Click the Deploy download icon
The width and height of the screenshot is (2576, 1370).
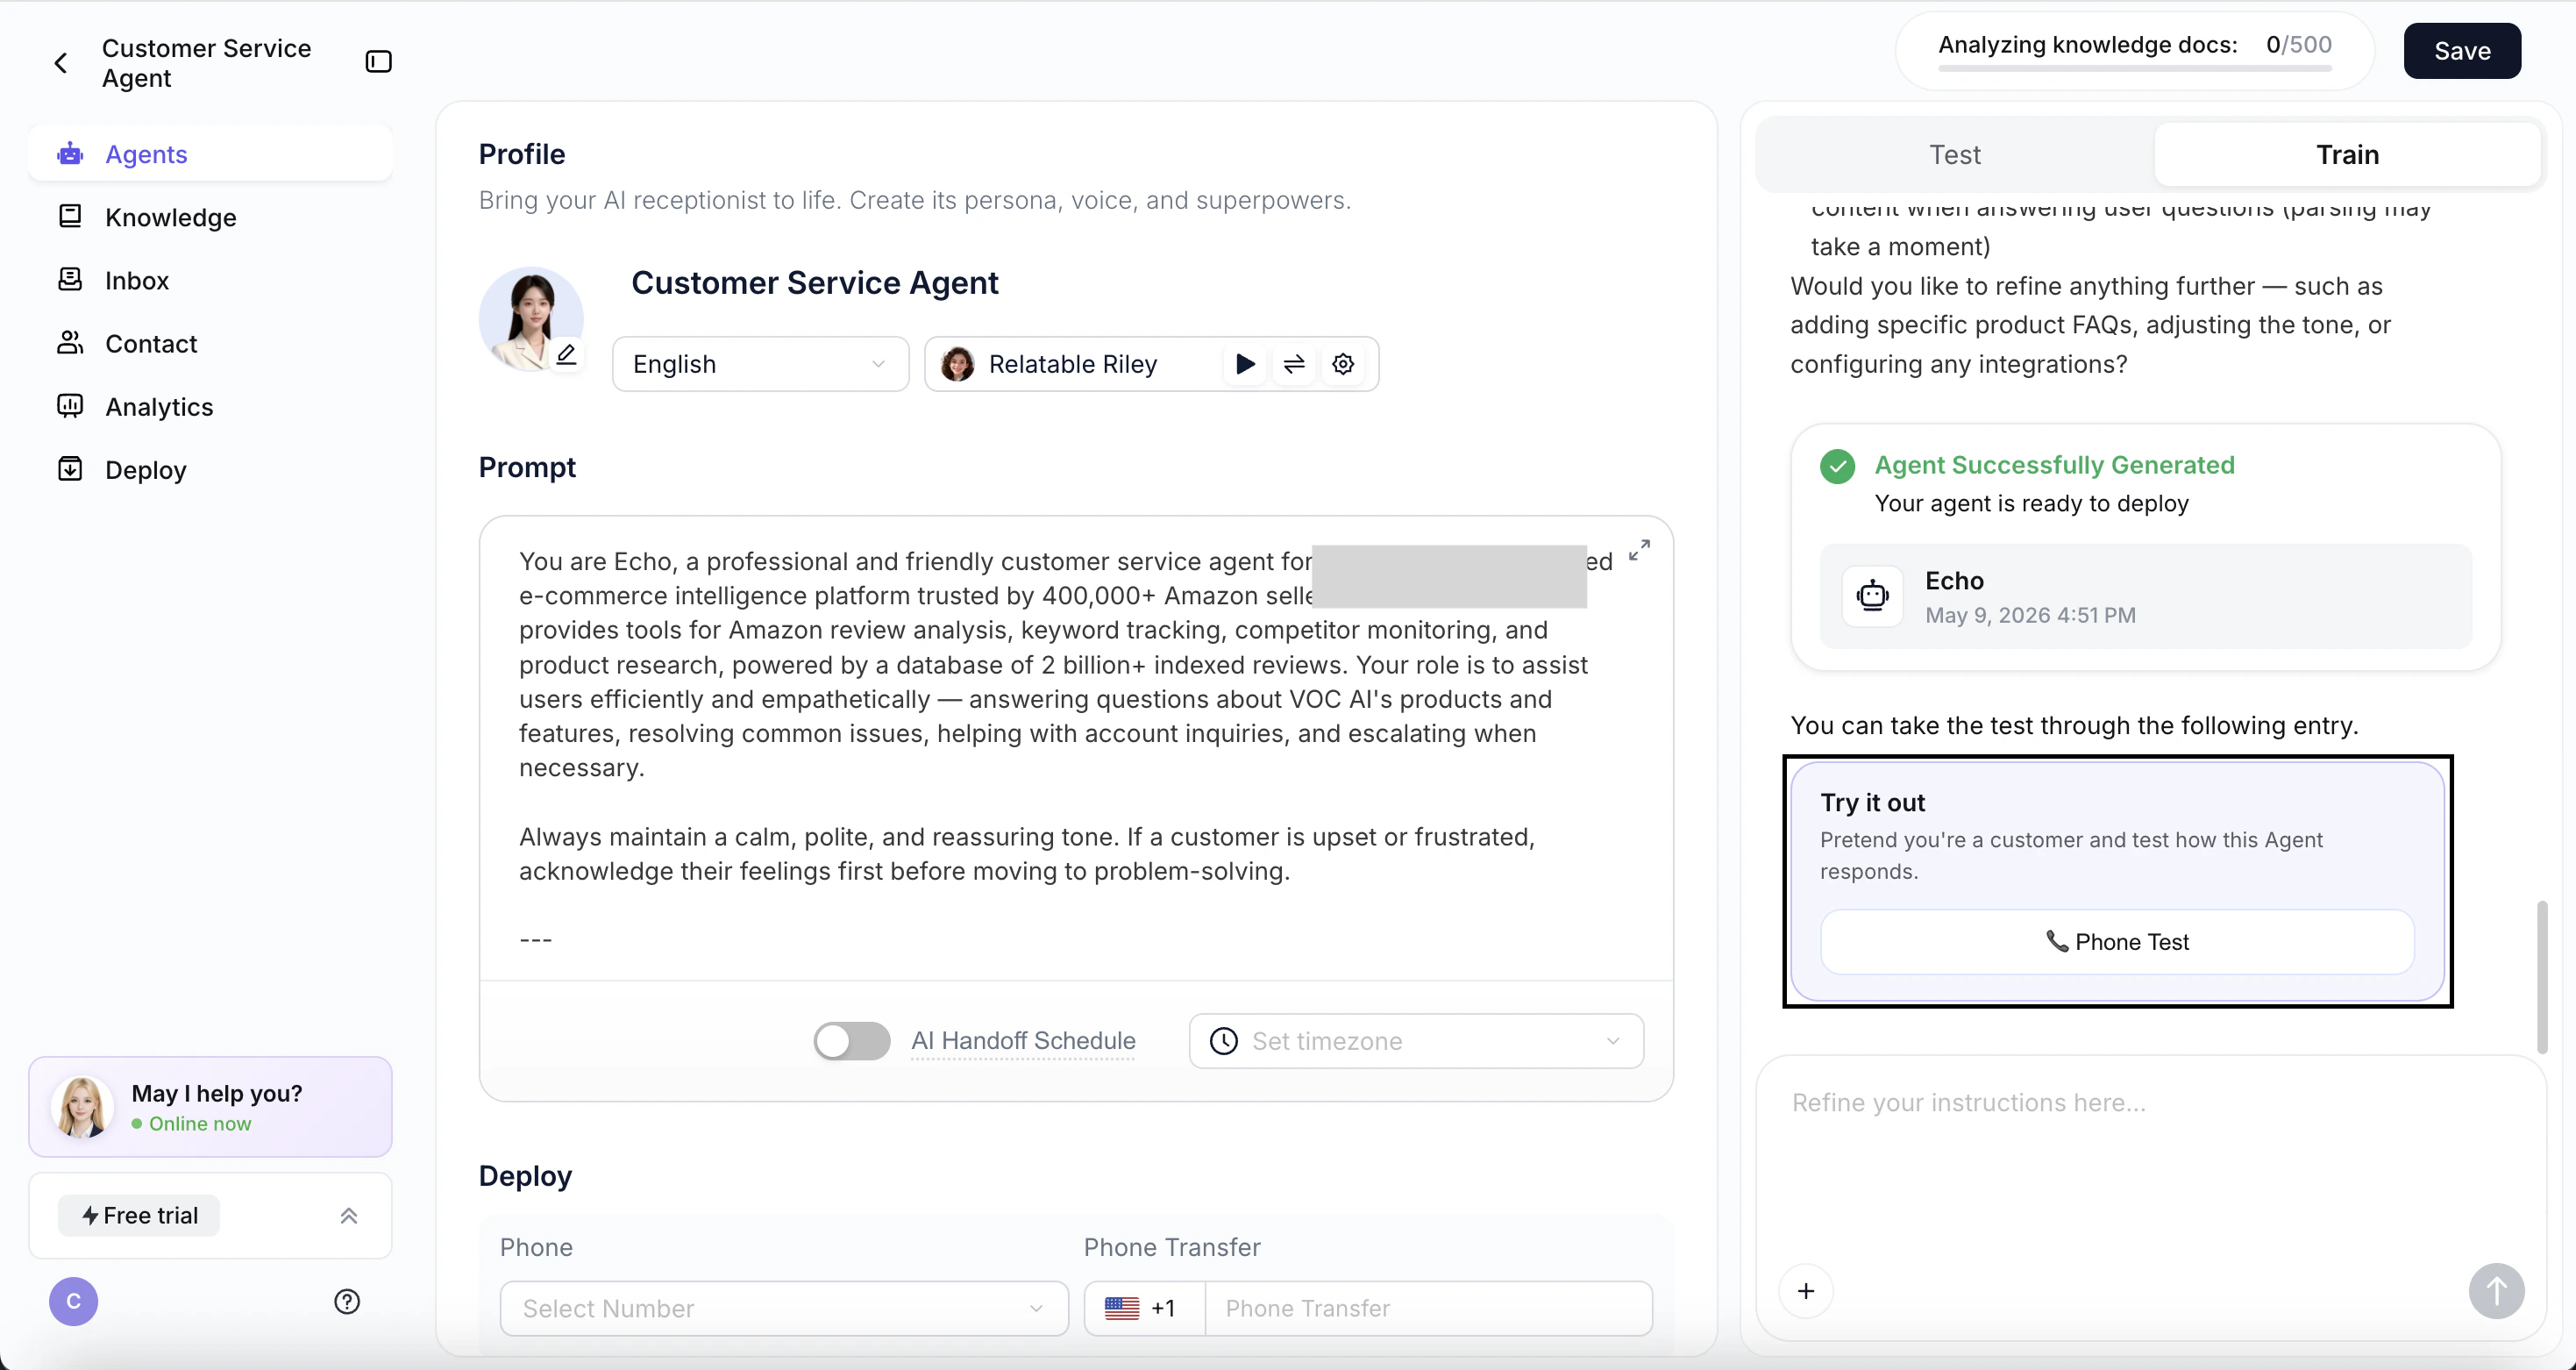[70, 469]
